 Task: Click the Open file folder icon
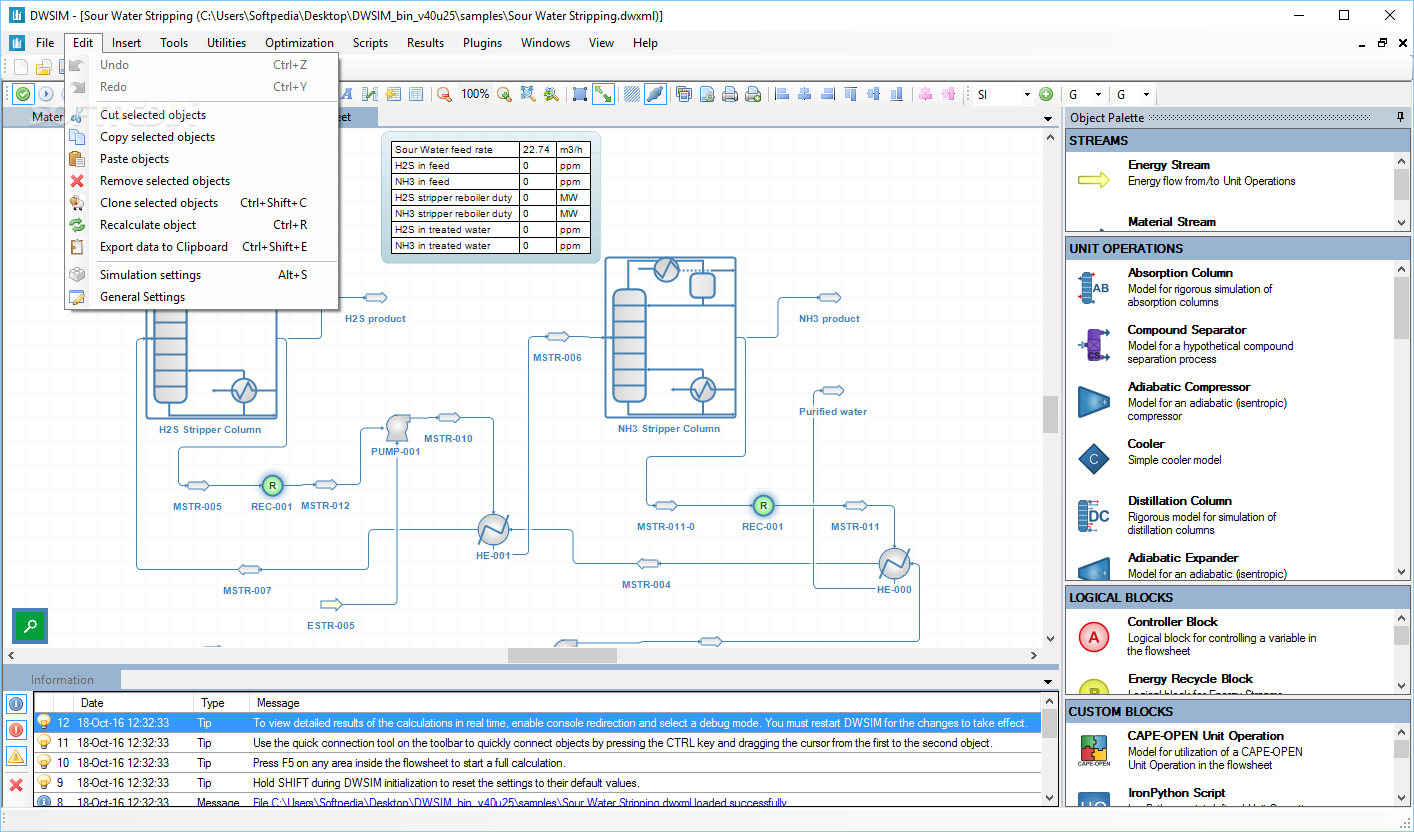(x=43, y=68)
